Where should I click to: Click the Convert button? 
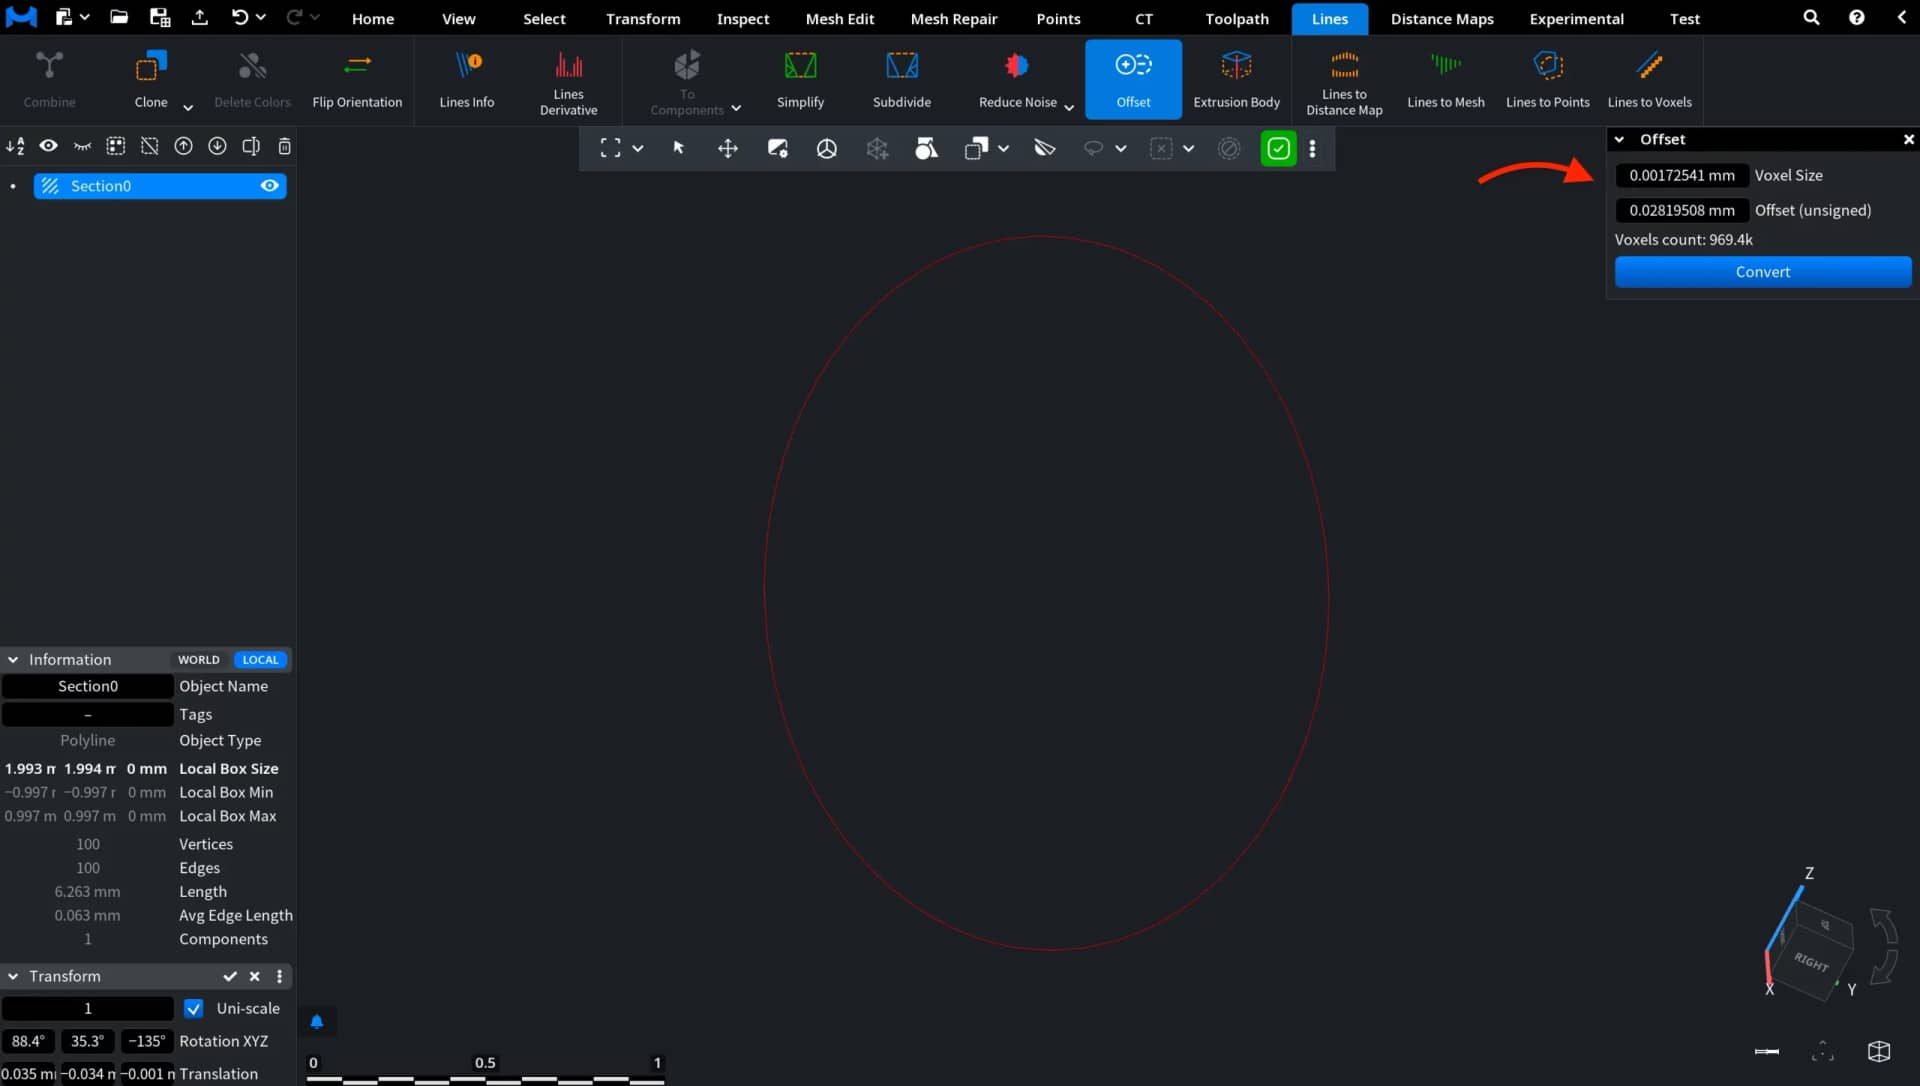(1762, 272)
